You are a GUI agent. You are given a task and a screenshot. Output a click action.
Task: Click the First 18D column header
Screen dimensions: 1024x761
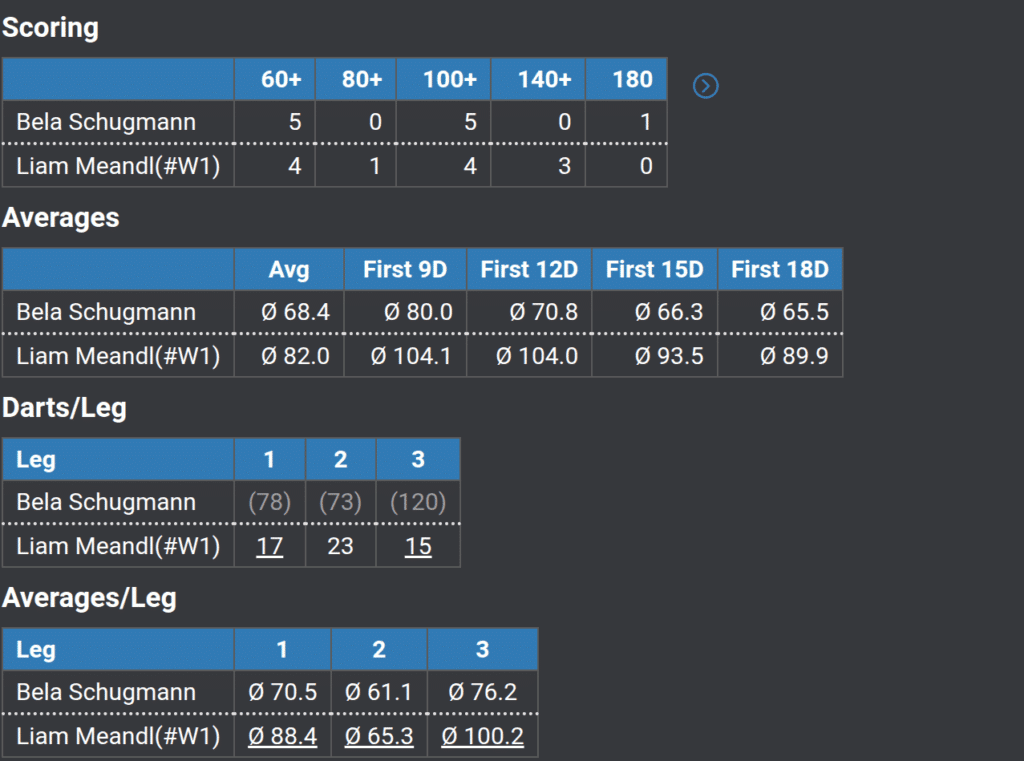(x=780, y=270)
